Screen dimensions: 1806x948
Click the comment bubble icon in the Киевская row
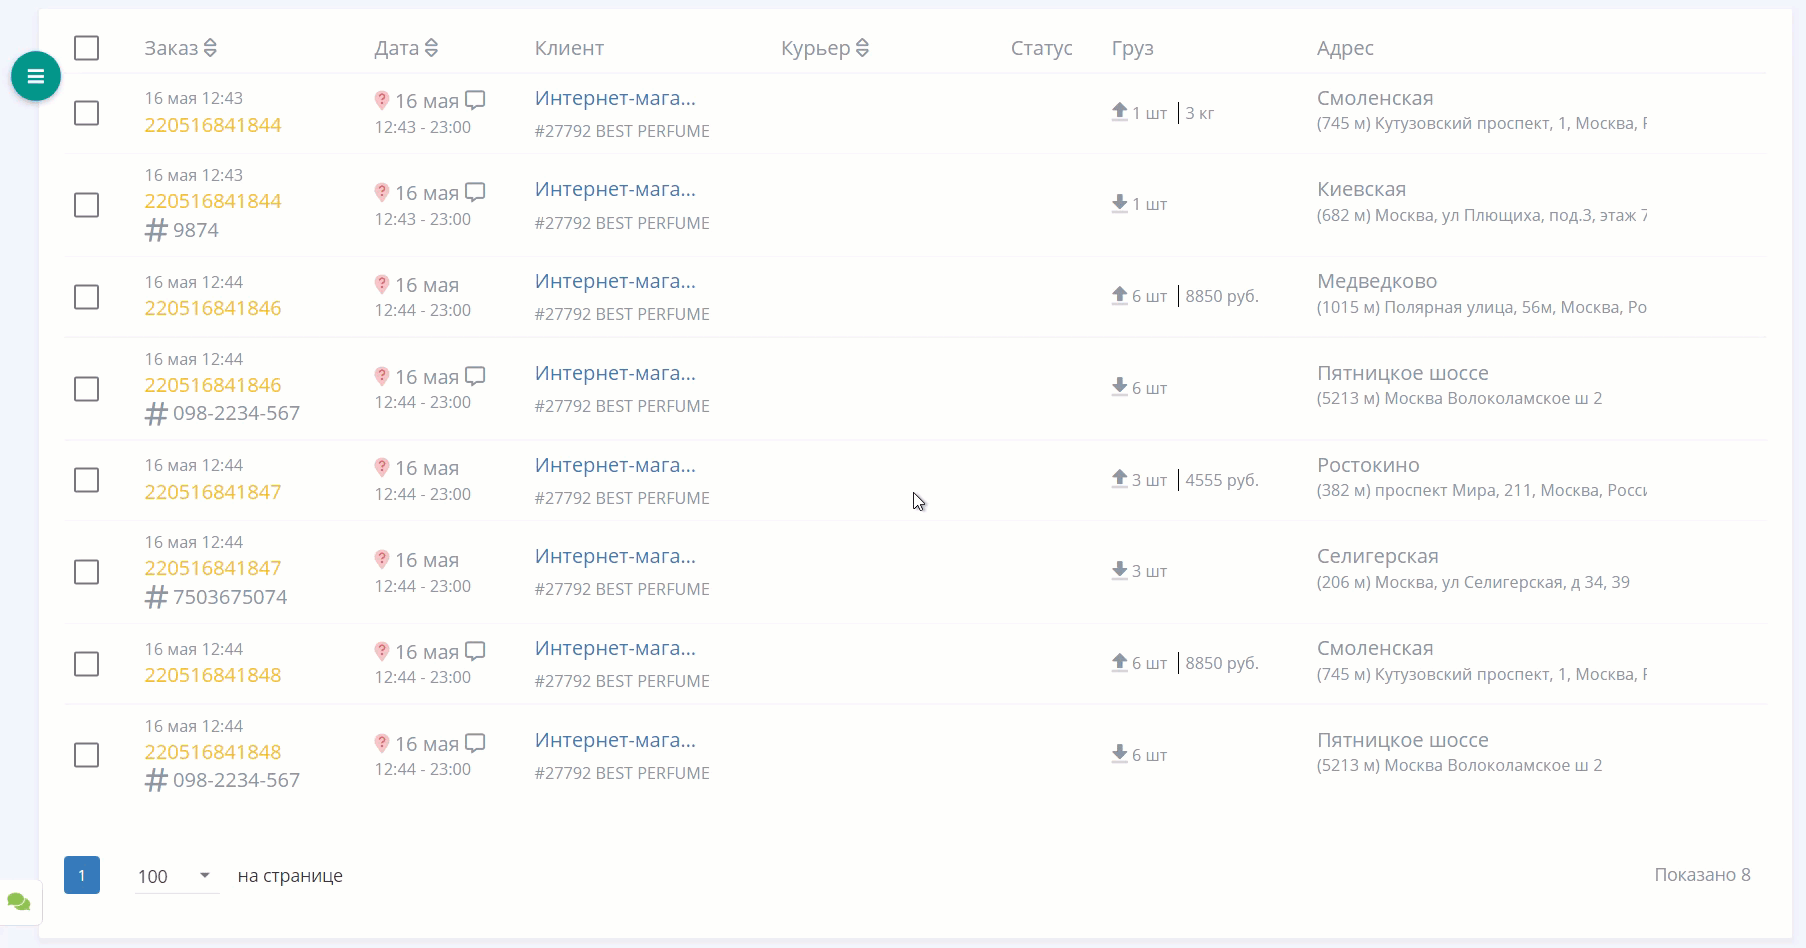click(x=476, y=192)
